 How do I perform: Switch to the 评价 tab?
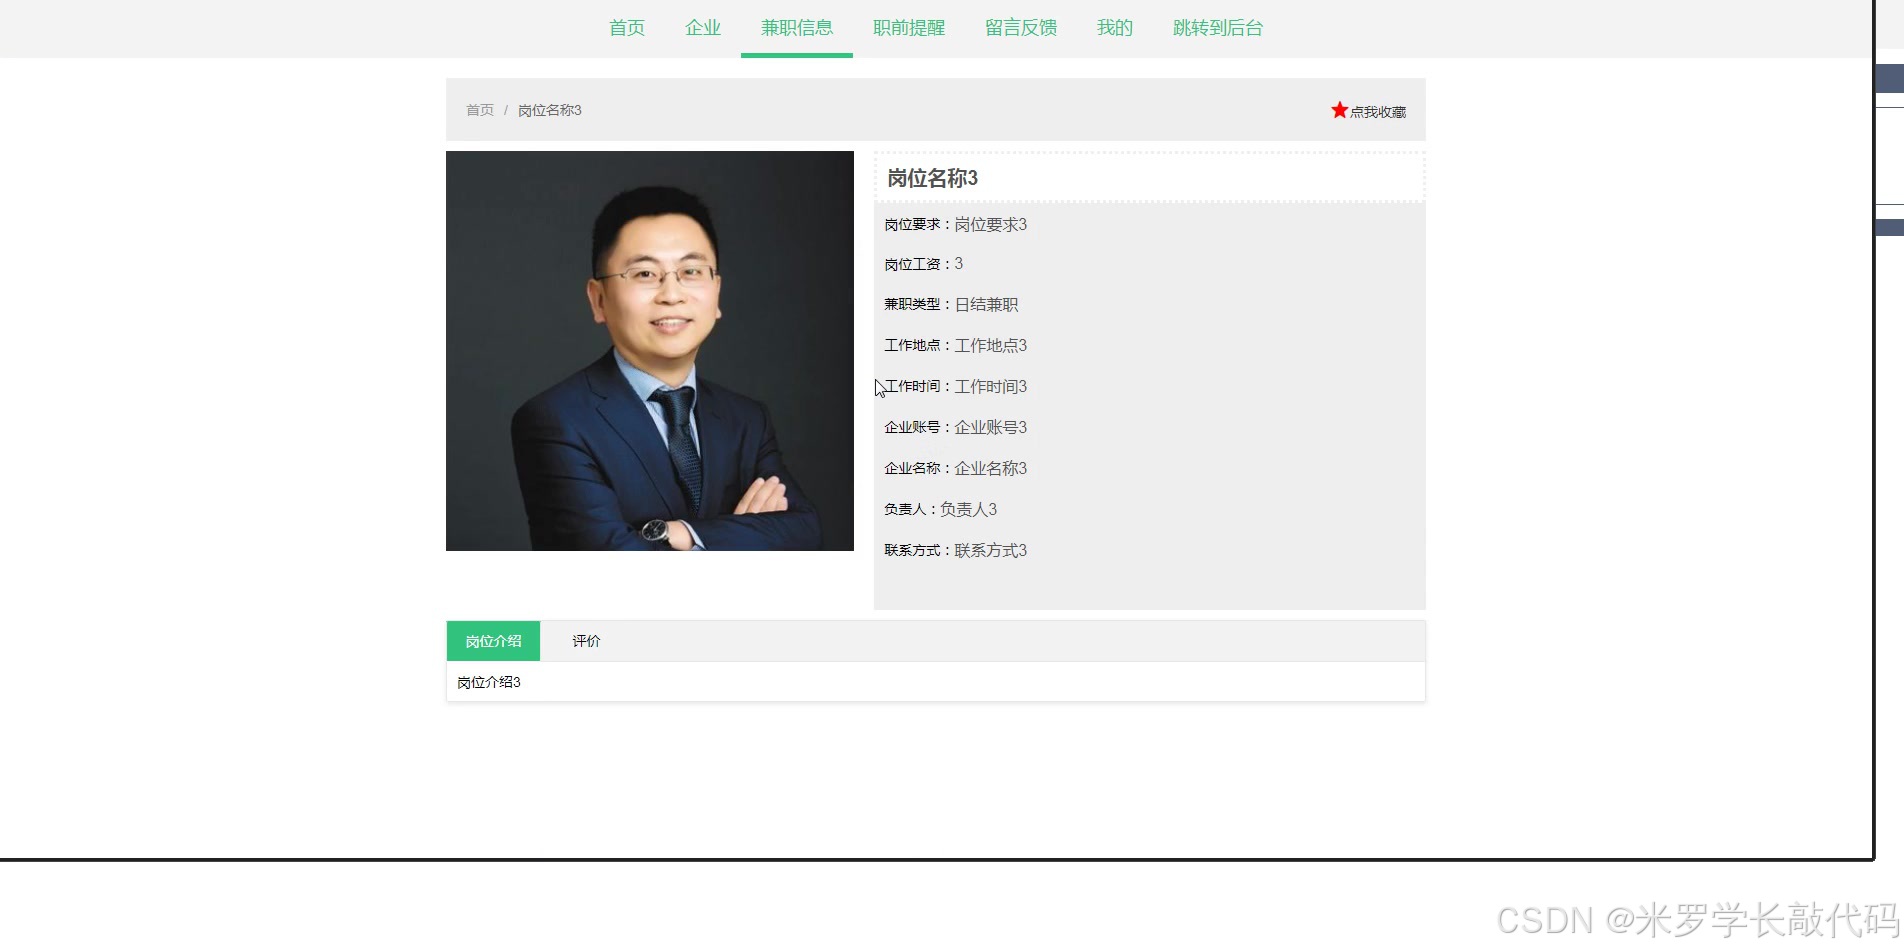coord(586,641)
